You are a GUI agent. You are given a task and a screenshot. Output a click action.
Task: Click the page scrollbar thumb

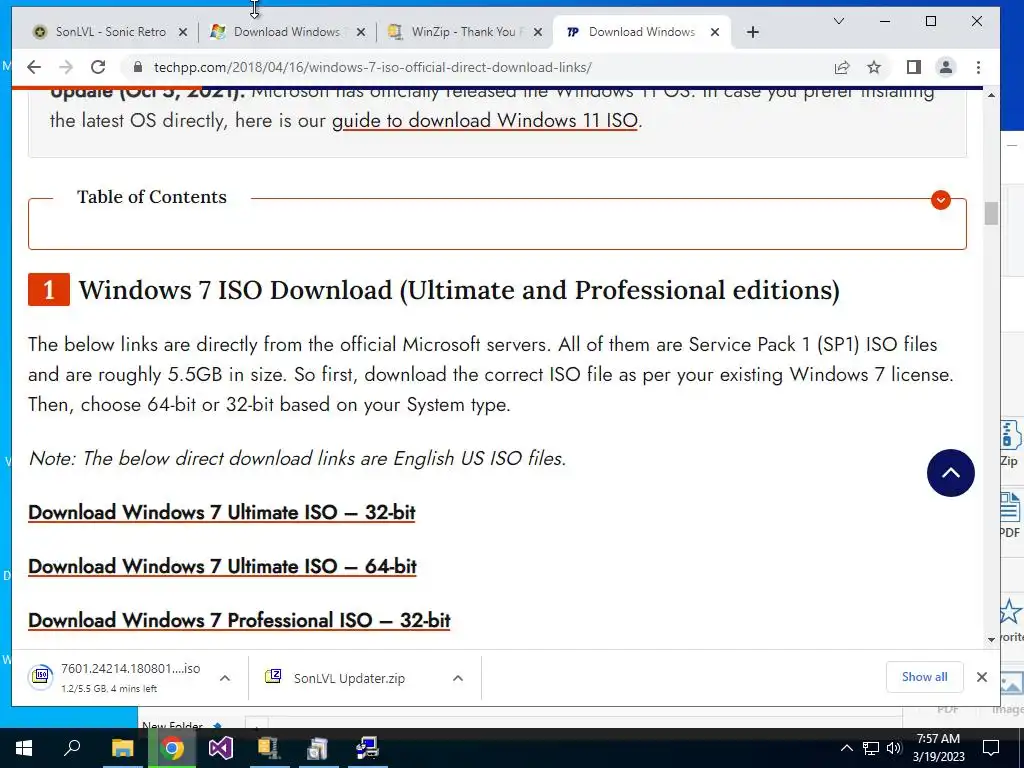click(991, 214)
